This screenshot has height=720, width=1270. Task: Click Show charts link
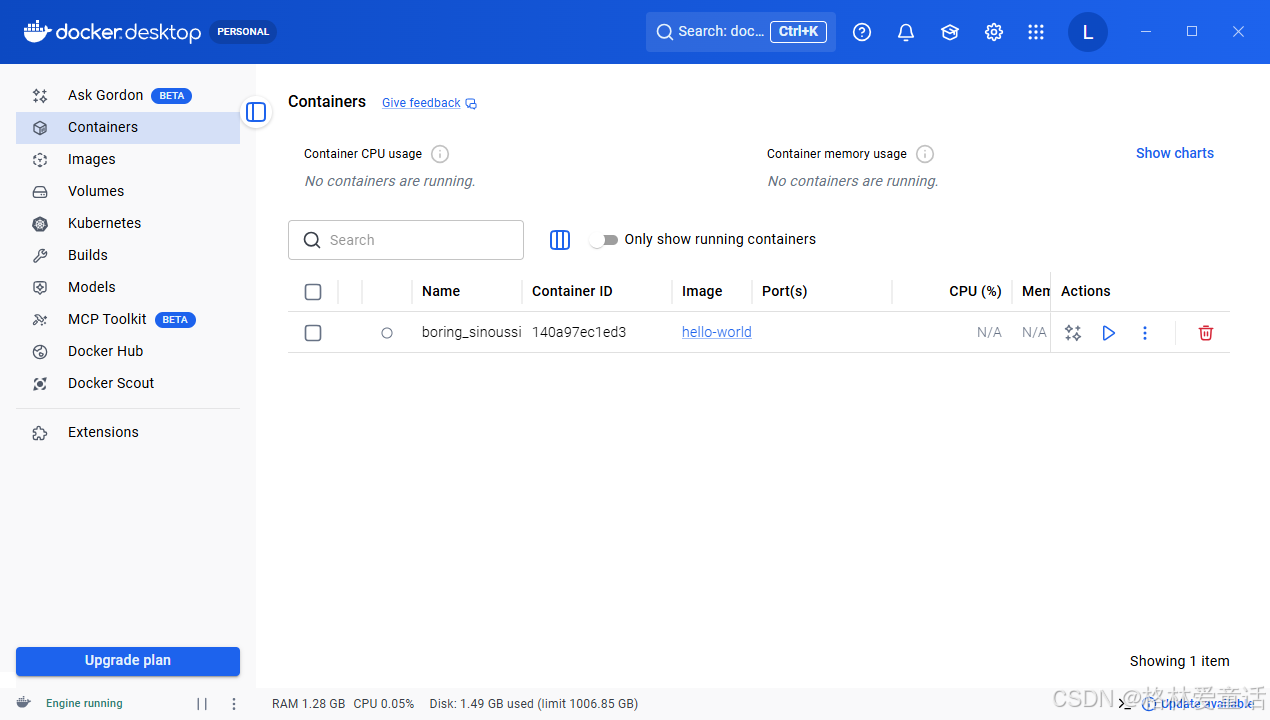[1175, 153]
